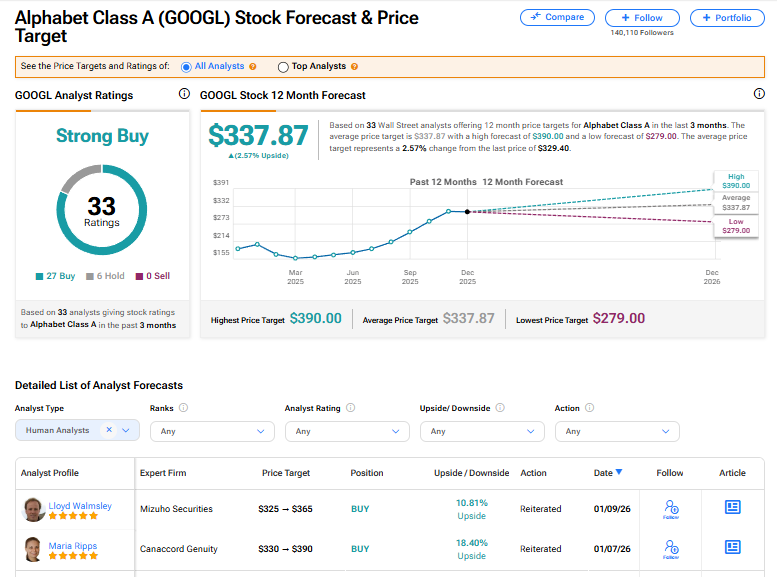Click help icon beside Upside/Downside filter
The image size is (777, 577).
coord(500,408)
